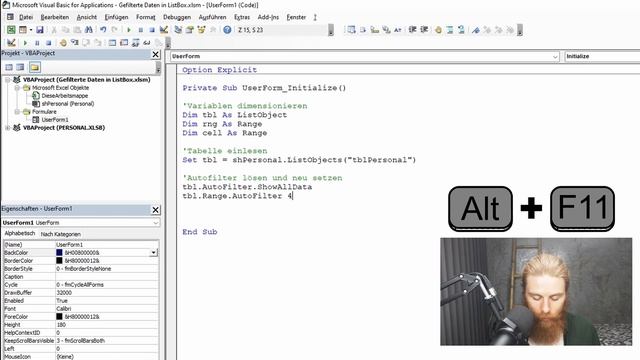Toggle breakpoint hand icon in Edit toolbar

[x=438, y=30]
